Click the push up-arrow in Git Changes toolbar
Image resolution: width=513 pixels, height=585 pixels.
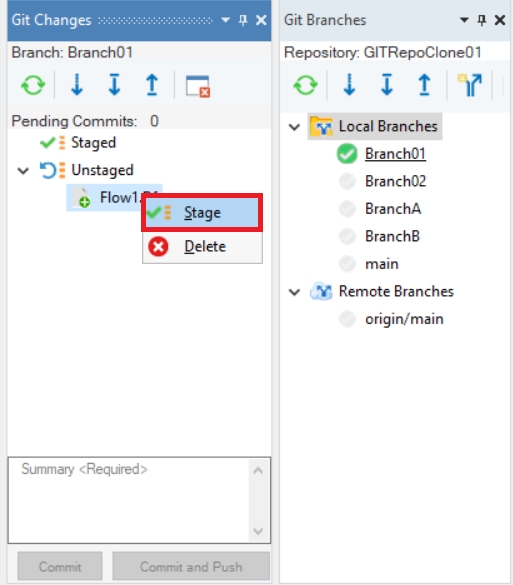(x=152, y=85)
